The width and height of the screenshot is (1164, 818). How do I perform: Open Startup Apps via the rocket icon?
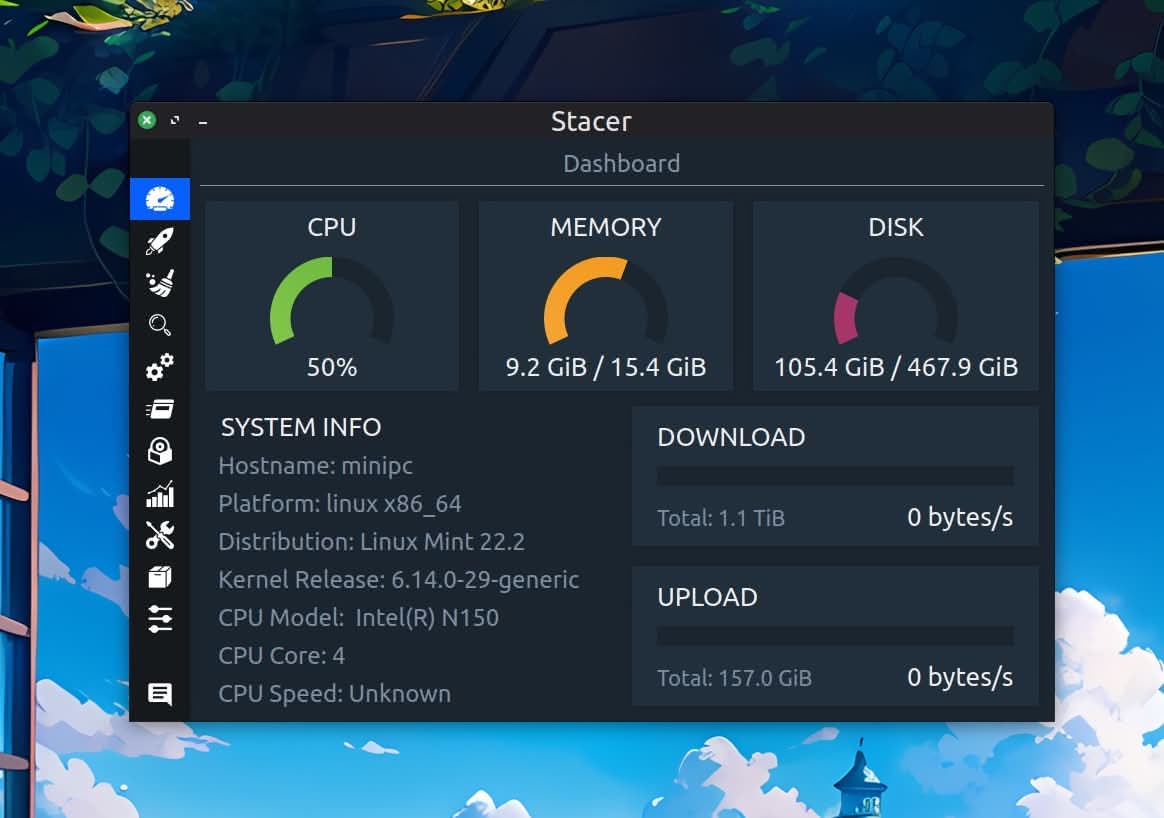coord(160,241)
